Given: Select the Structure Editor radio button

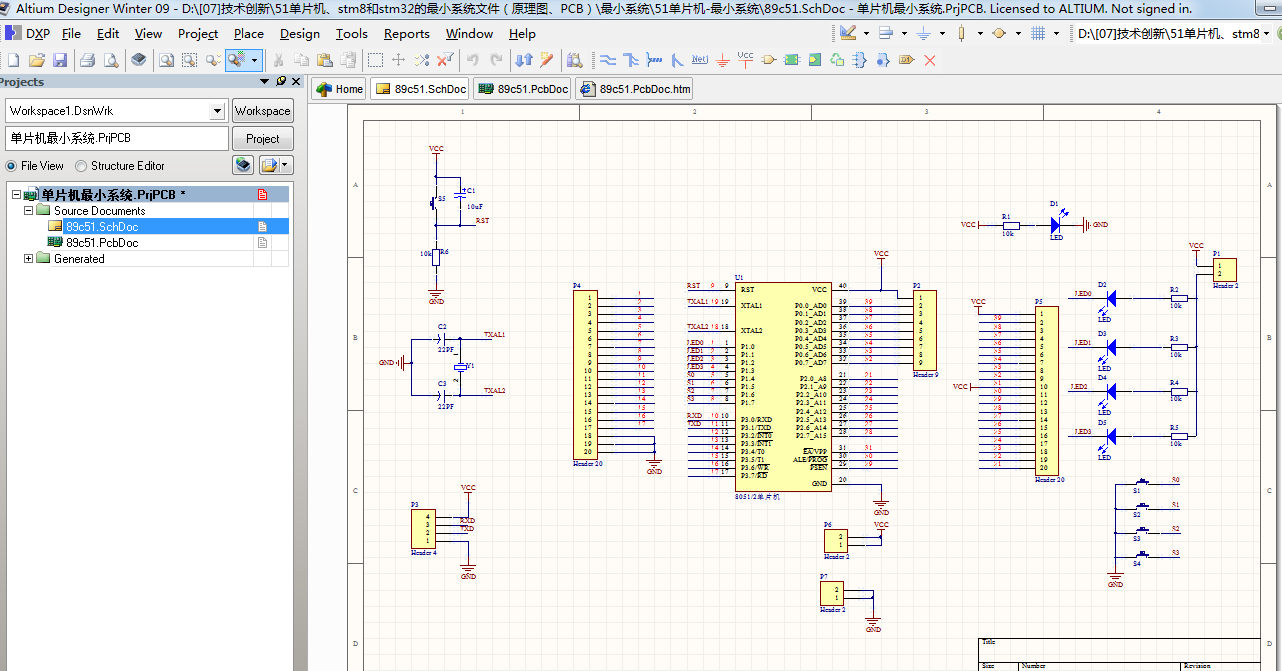Looking at the screenshot, I should tap(81, 166).
